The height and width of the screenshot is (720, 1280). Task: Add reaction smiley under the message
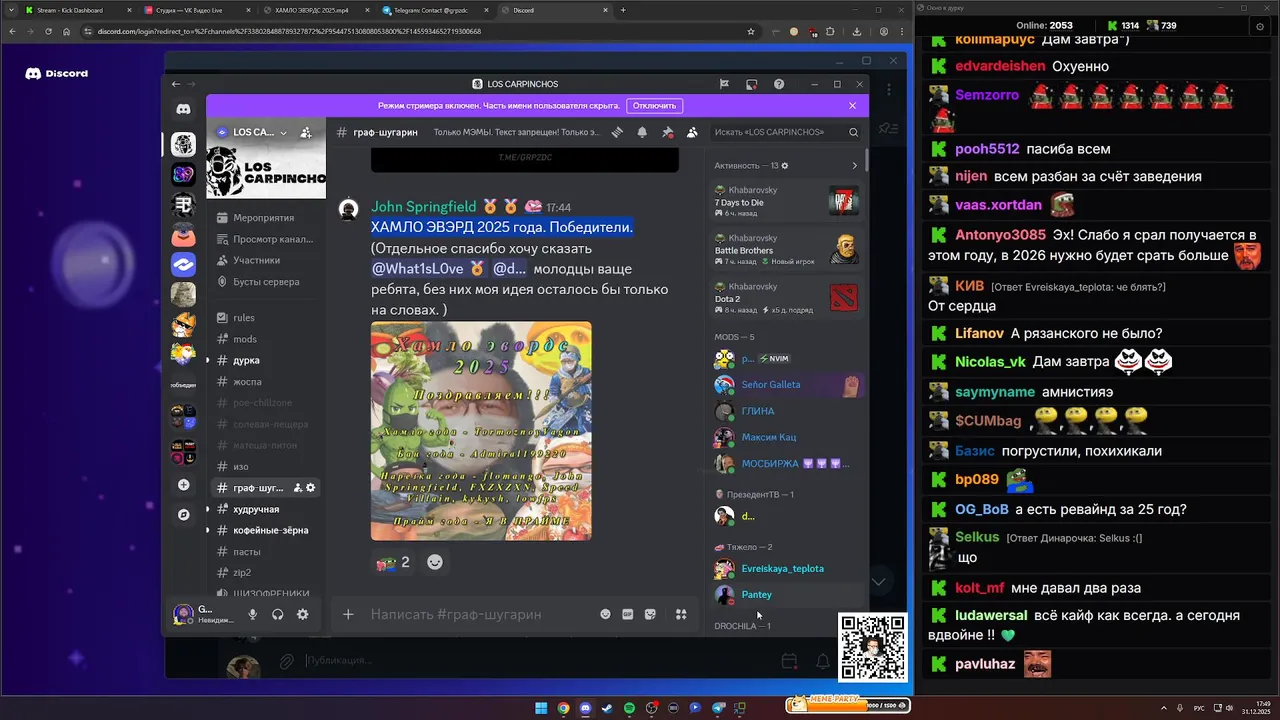click(x=435, y=562)
